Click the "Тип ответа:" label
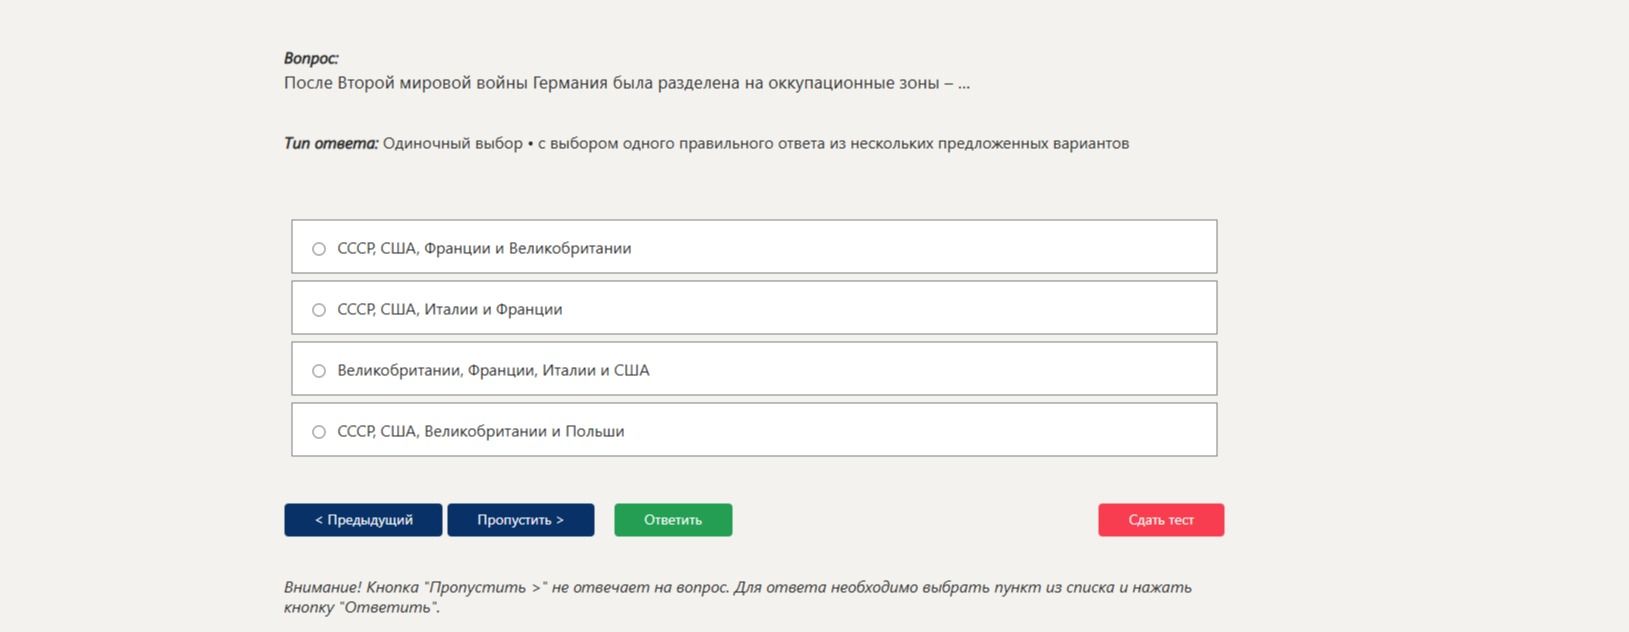1629x632 pixels. 331,143
